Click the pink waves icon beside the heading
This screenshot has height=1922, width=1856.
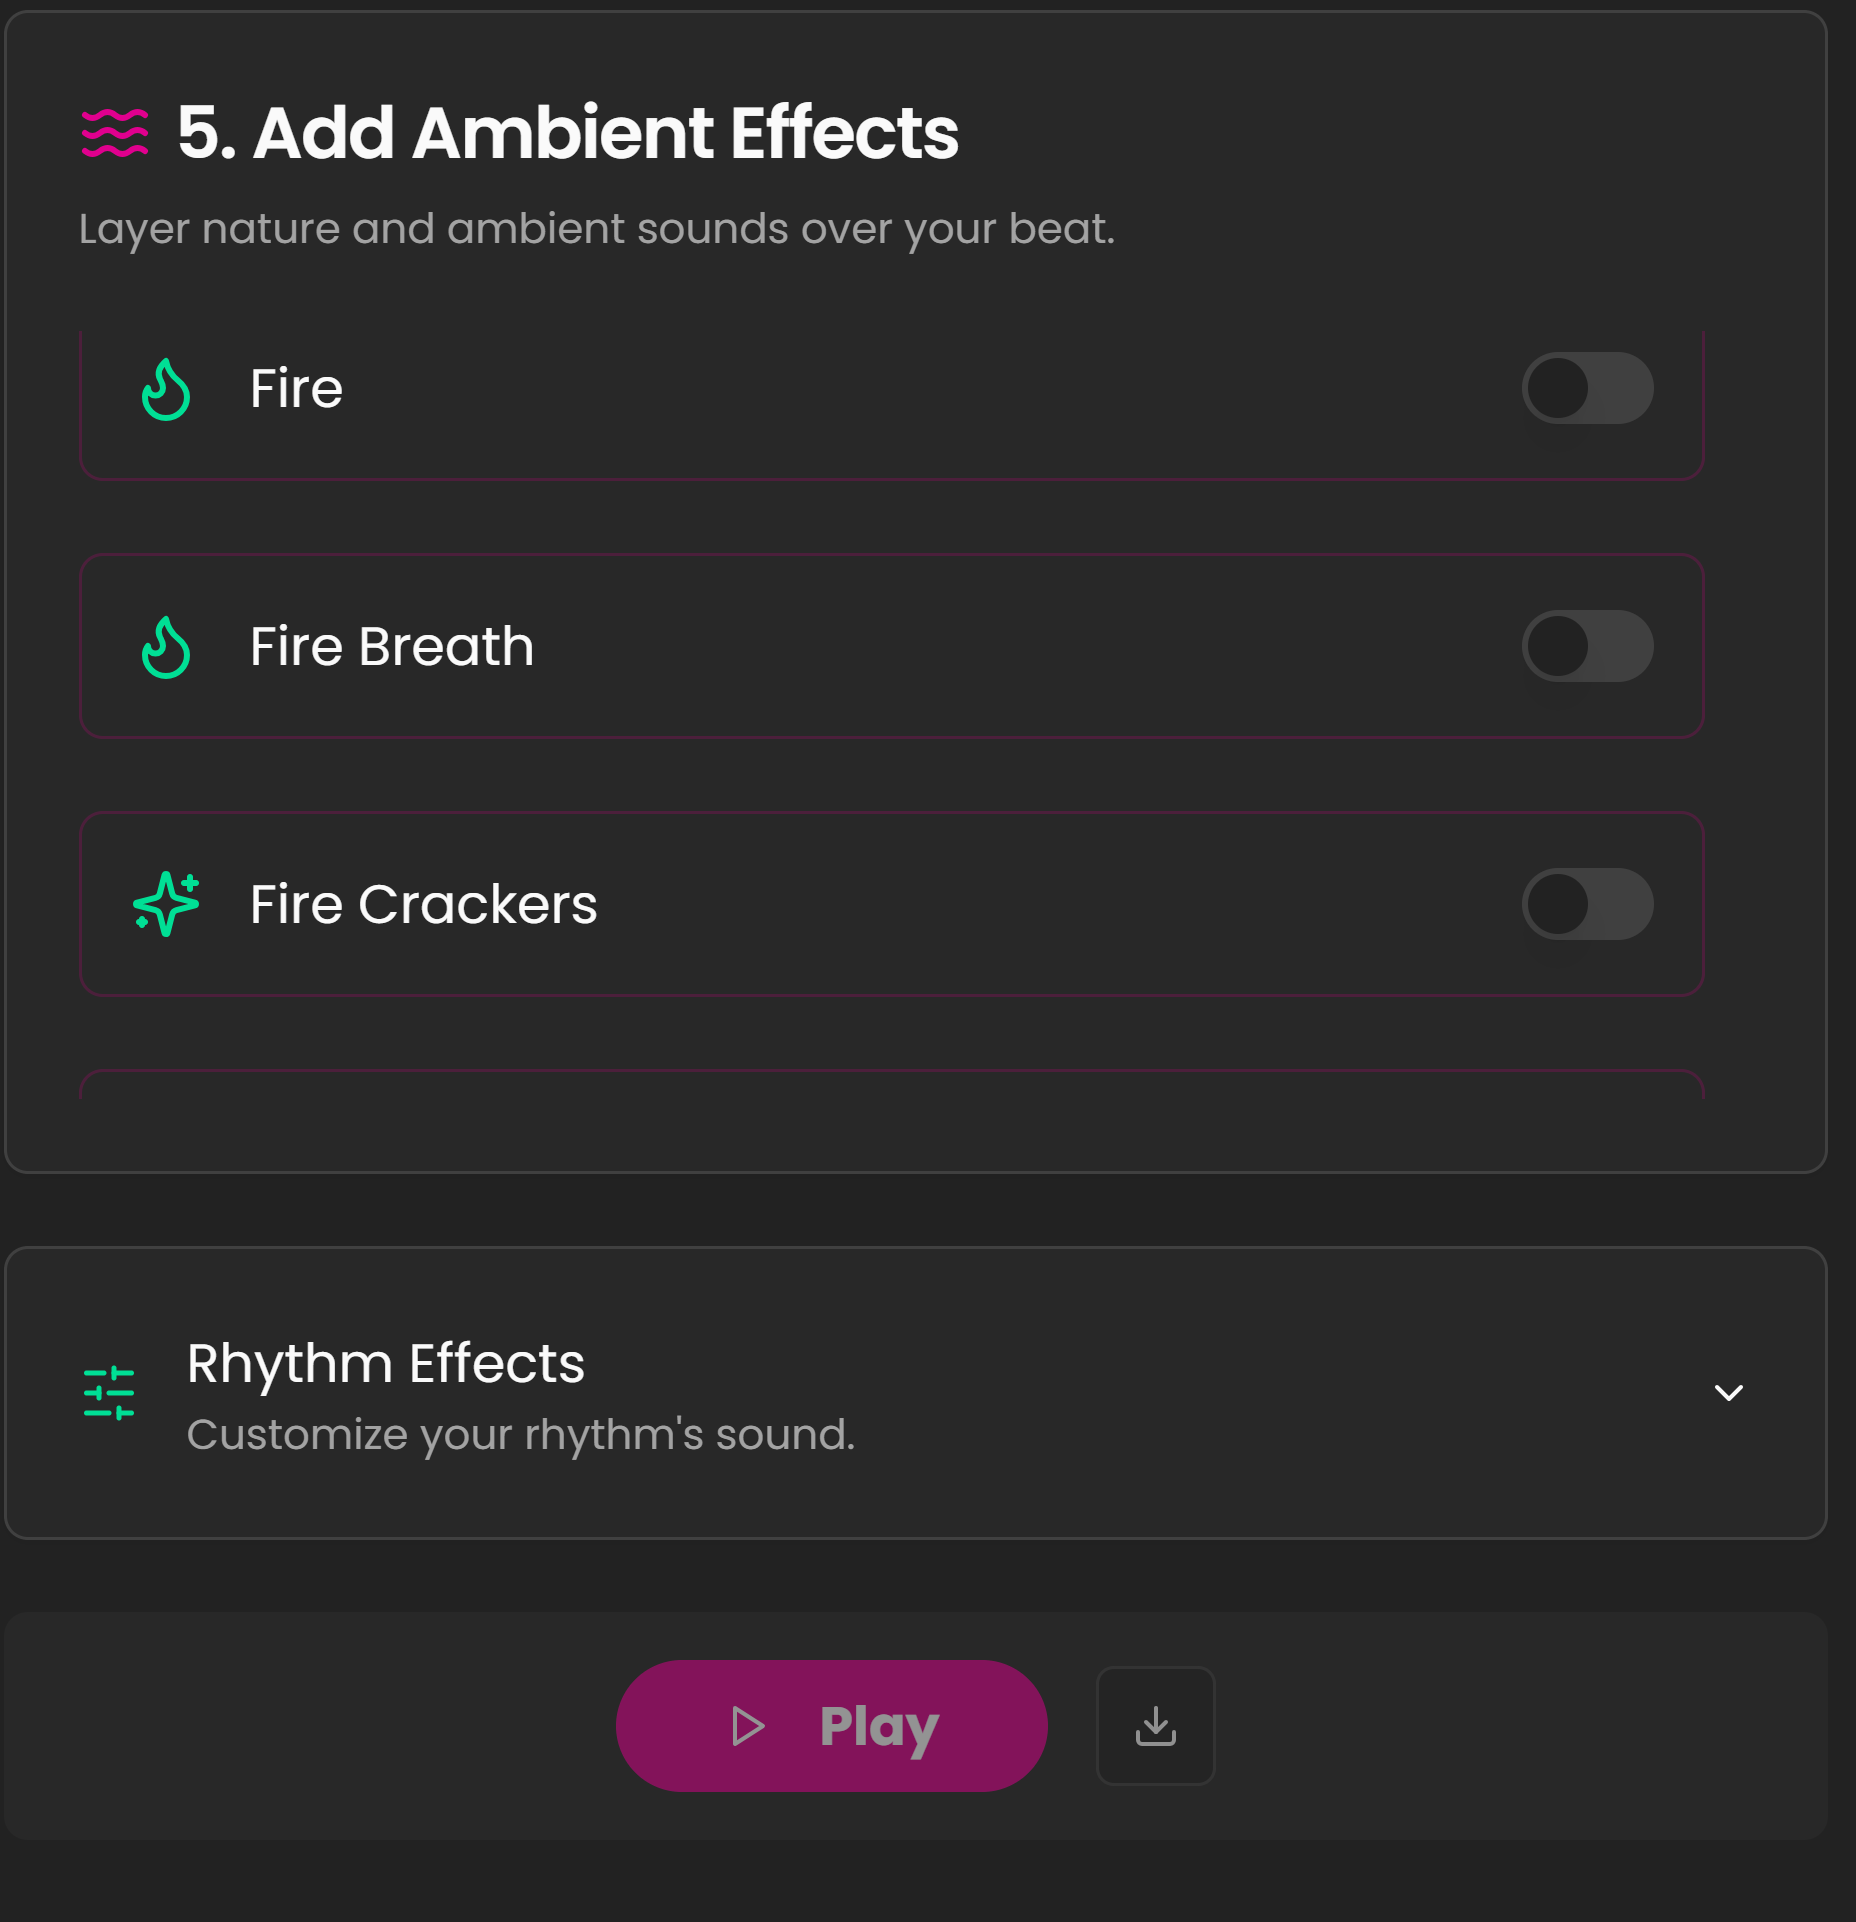pos(115,133)
